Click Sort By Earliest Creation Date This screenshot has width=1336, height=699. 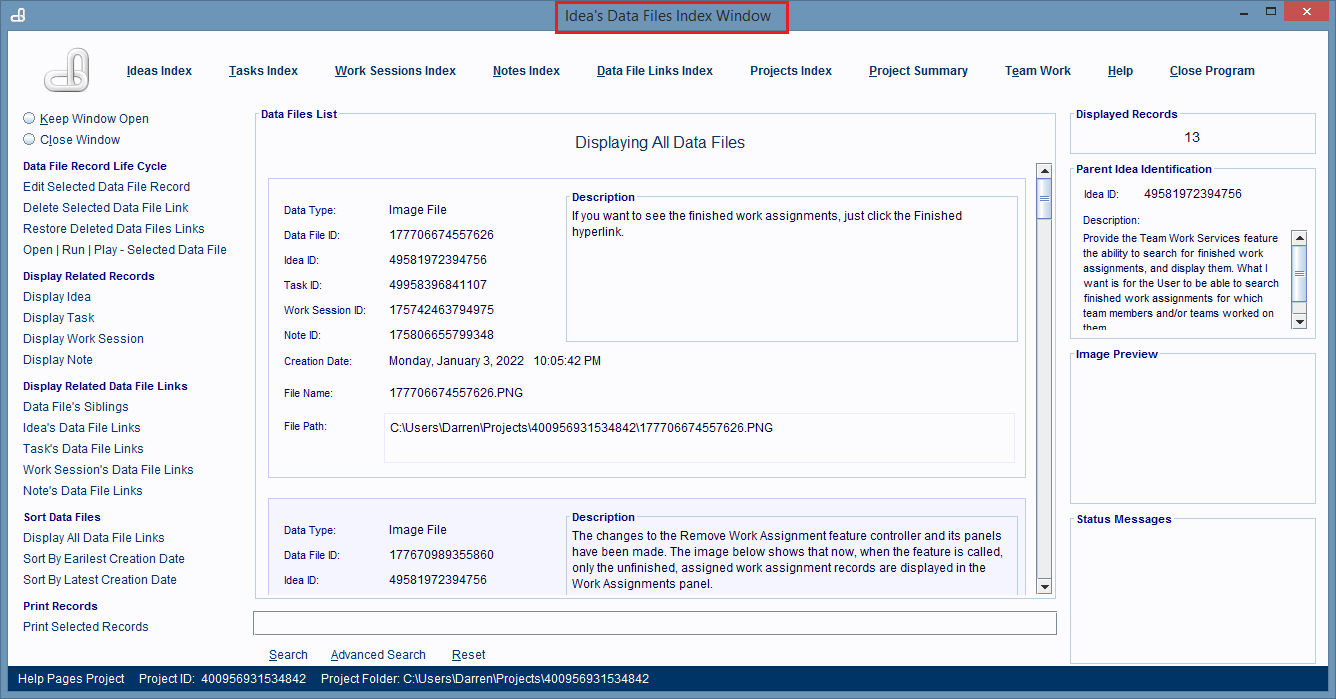click(x=104, y=559)
